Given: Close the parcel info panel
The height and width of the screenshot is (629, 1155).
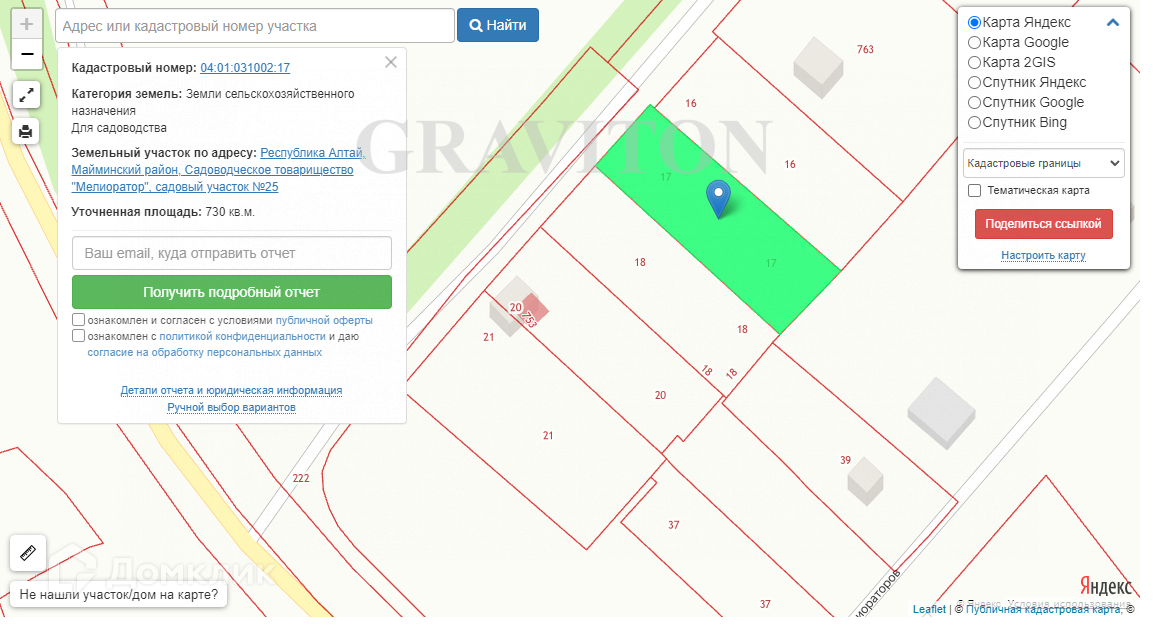Looking at the screenshot, I should pos(391,63).
